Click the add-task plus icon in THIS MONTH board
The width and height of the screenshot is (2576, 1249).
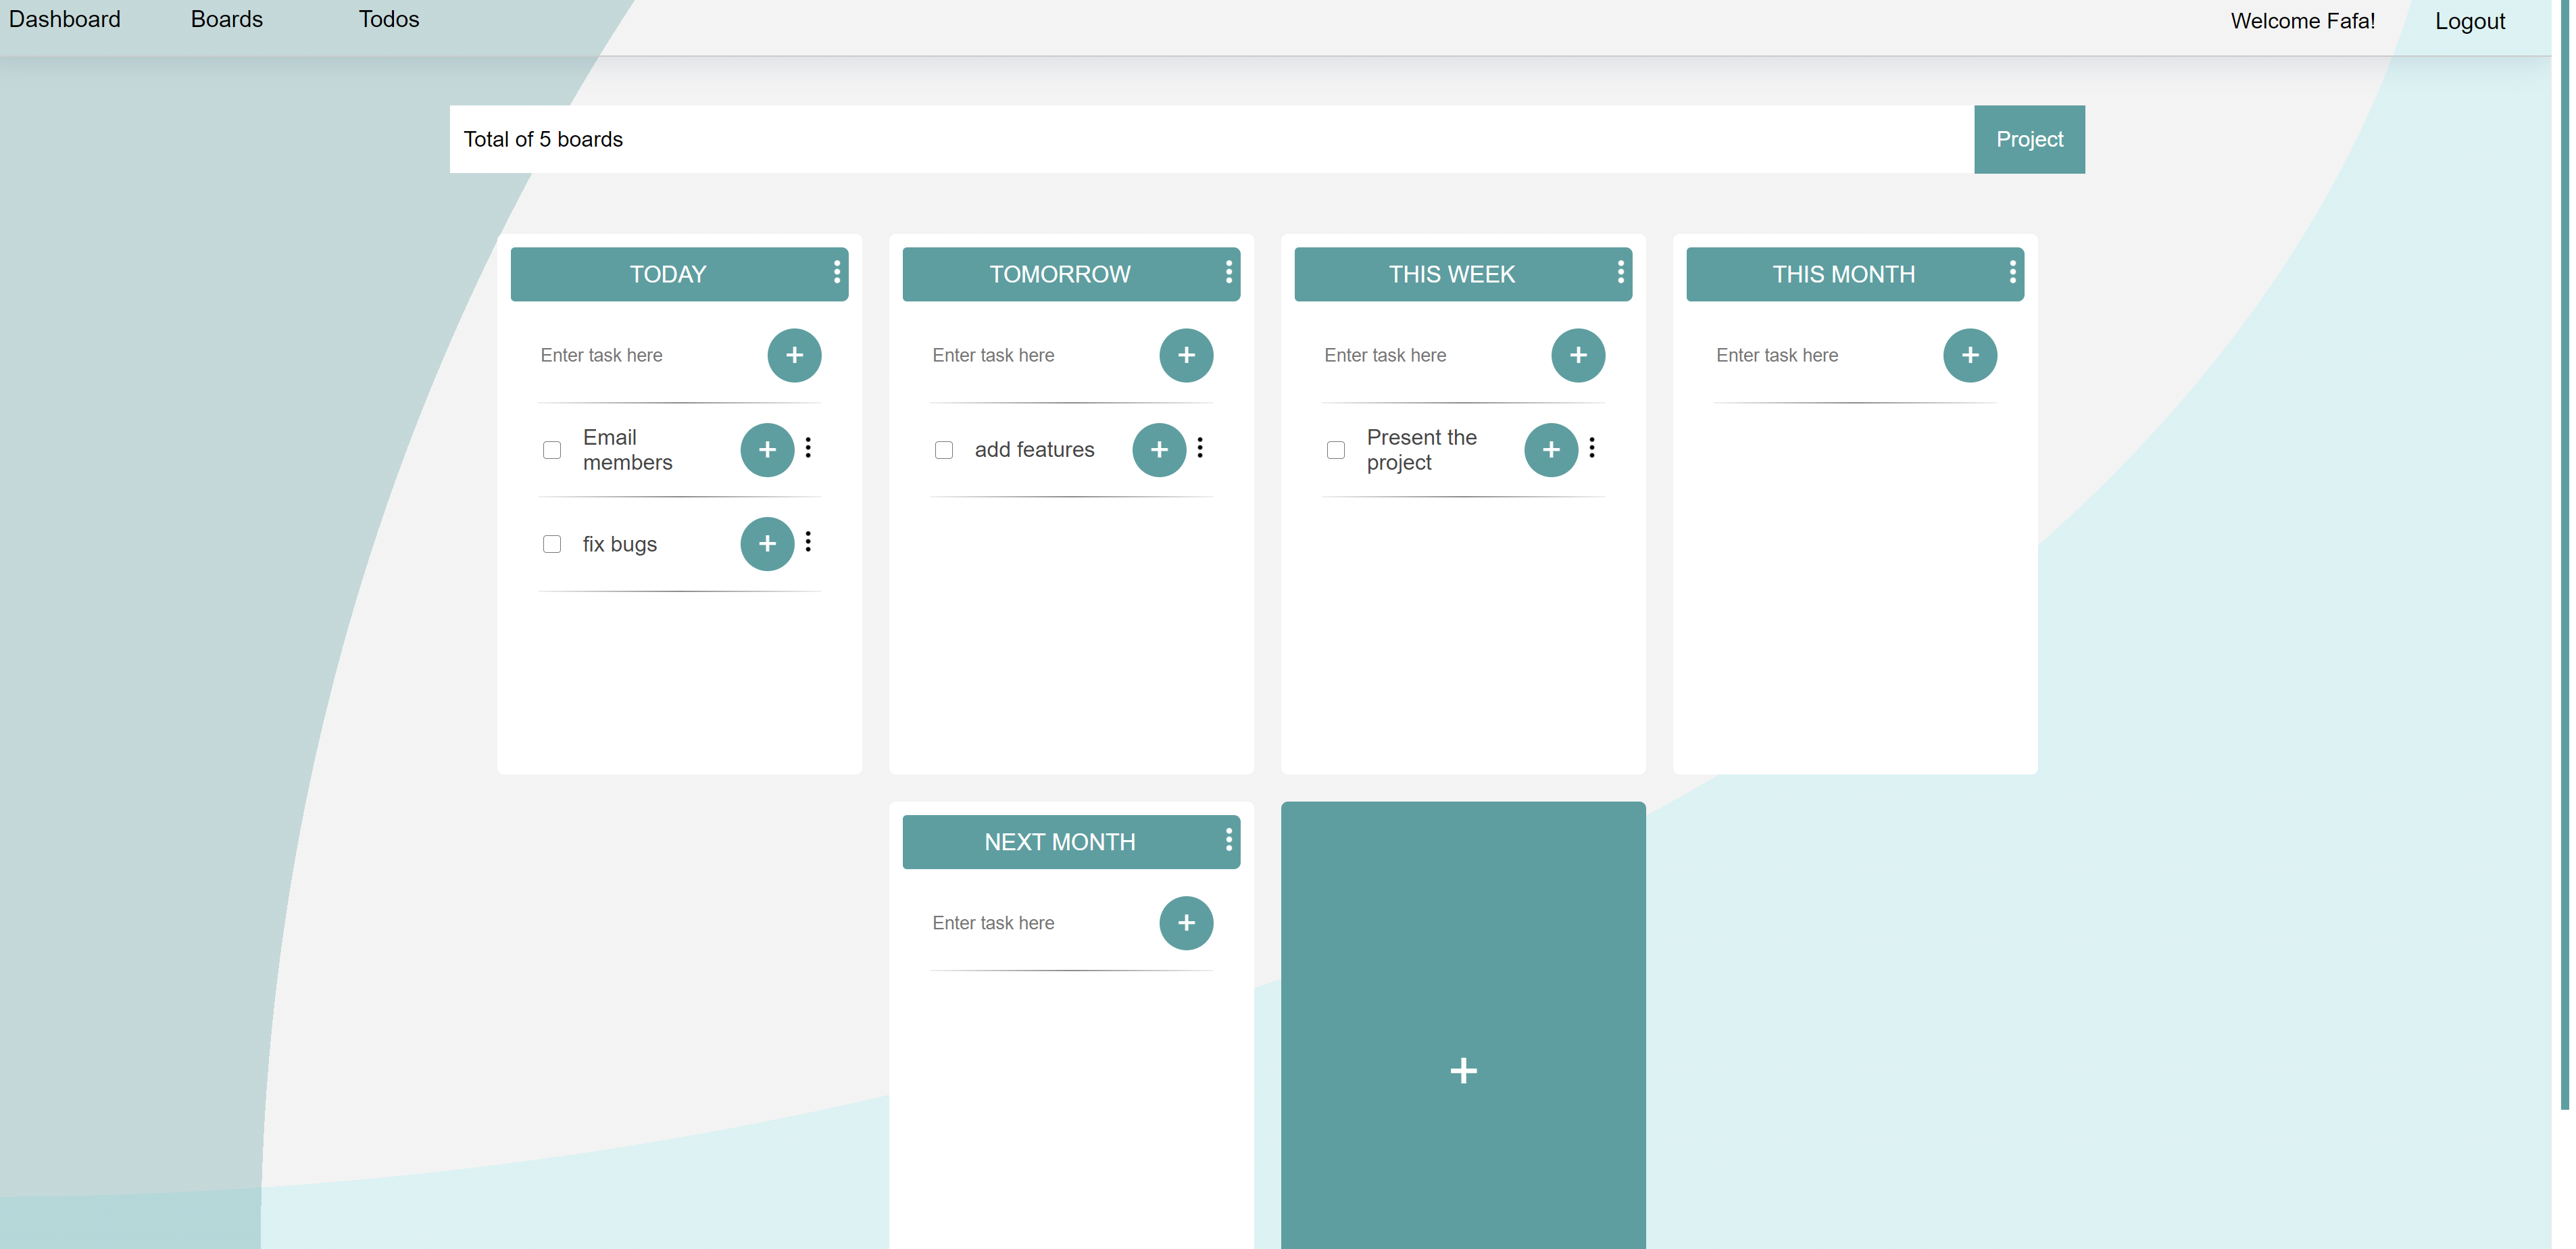[1970, 355]
